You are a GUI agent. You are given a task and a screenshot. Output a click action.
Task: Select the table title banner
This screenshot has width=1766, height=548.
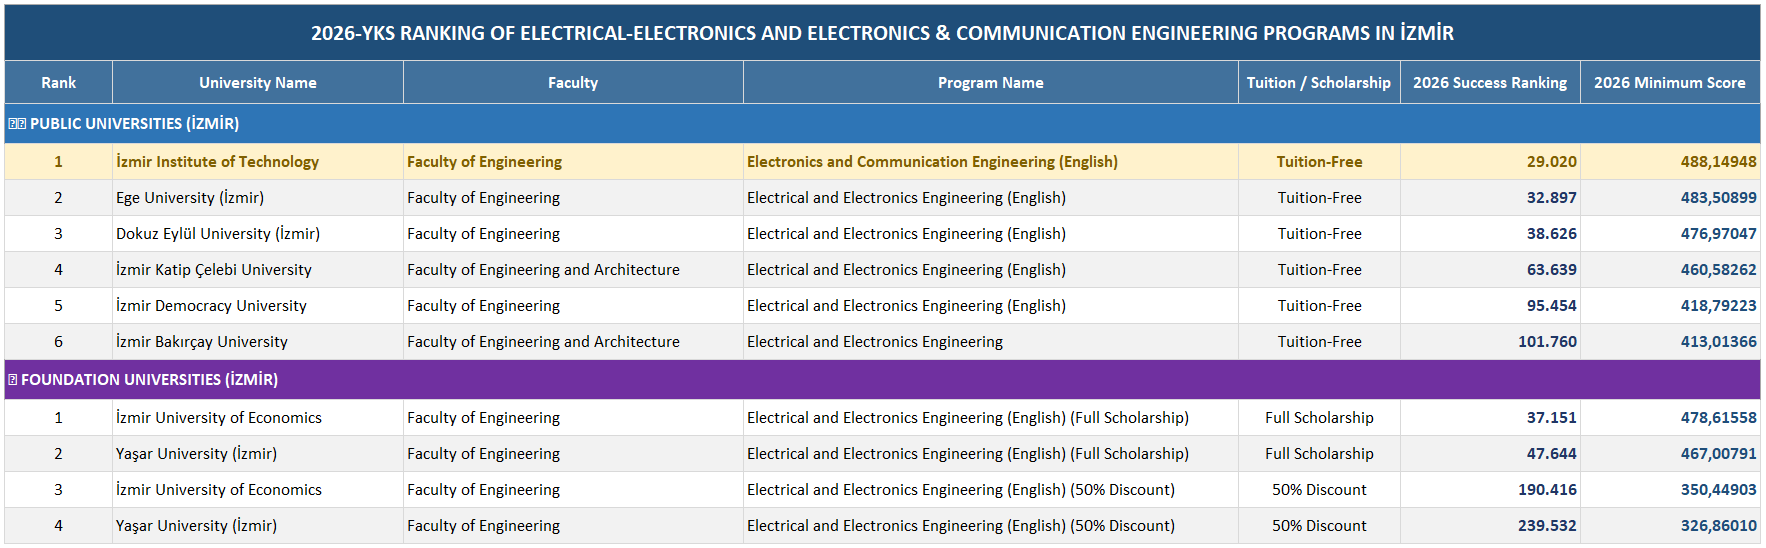coord(882,33)
